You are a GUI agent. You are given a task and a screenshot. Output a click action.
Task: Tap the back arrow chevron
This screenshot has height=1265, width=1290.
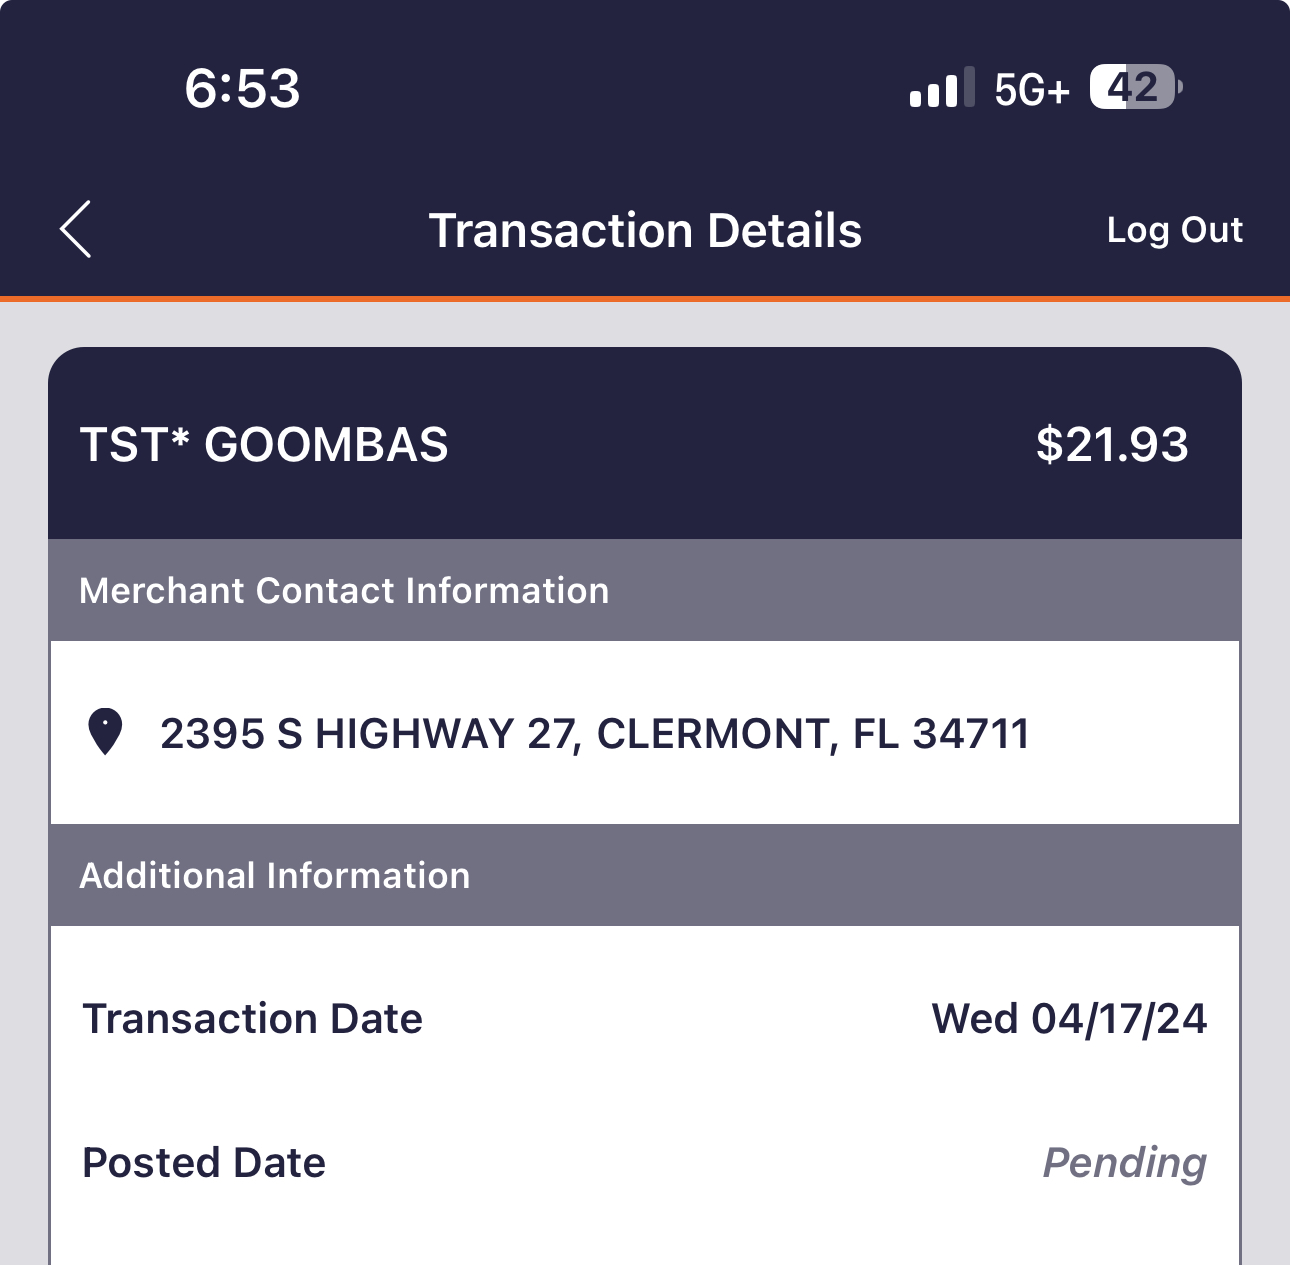(76, 229)
